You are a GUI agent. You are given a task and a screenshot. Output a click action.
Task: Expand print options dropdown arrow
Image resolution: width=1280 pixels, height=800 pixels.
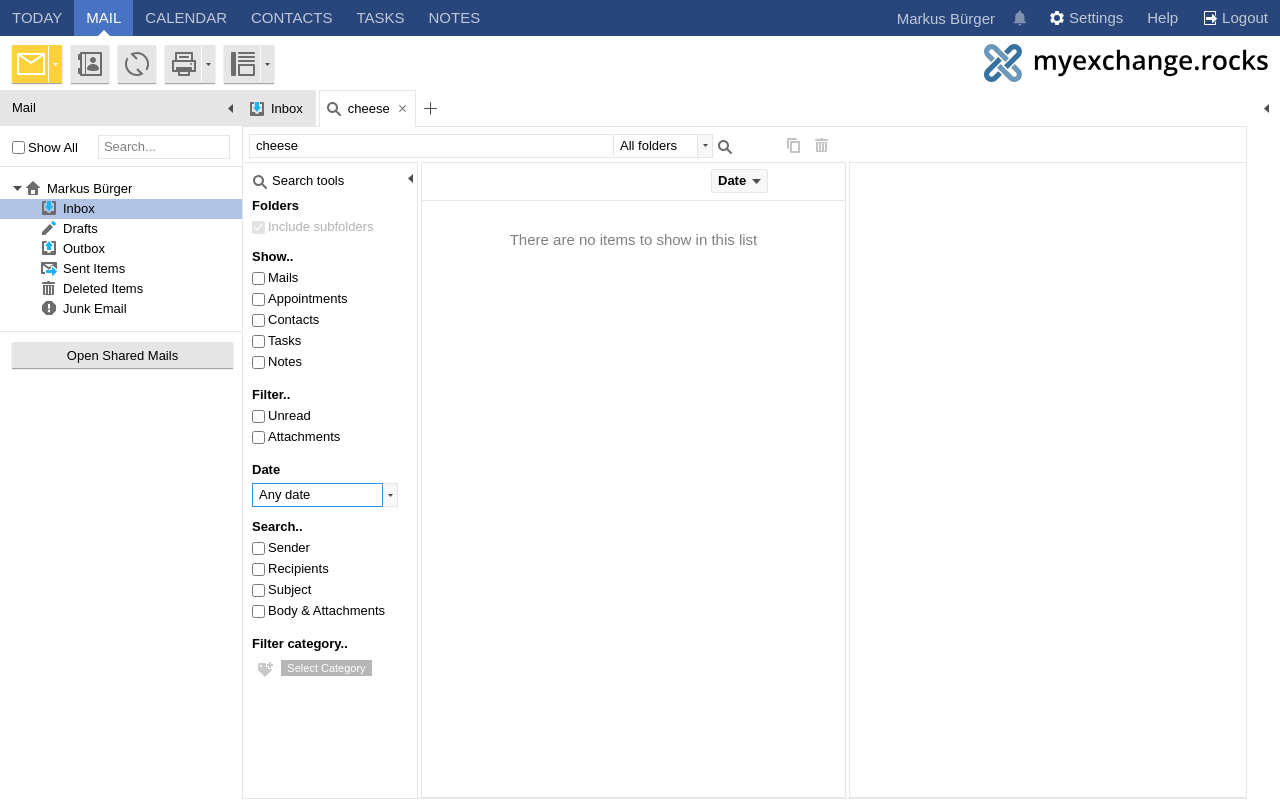pyautogui.click(x=209, y=64)
